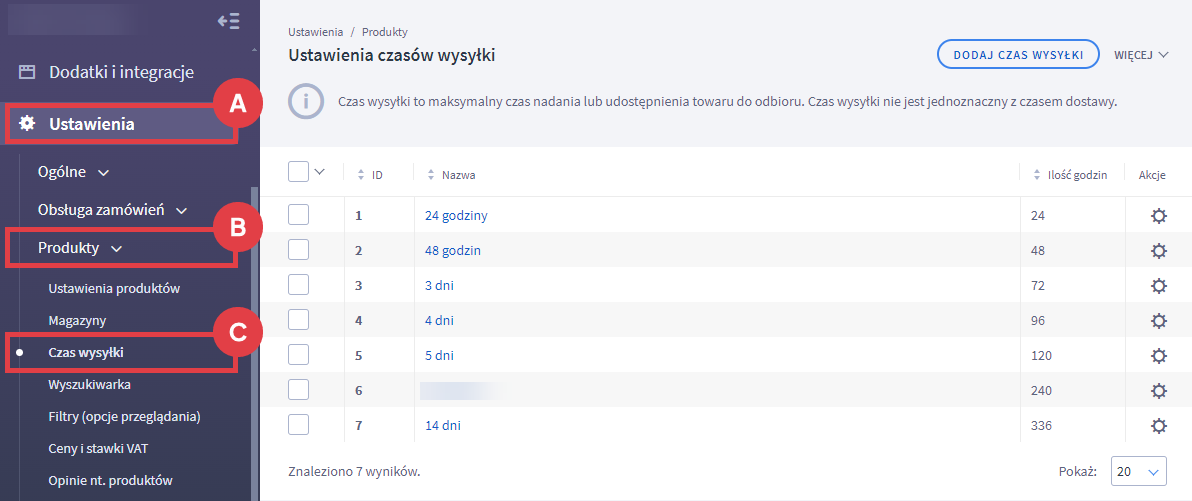Tick the checkbox for row ID 6
Image resolution: width=1192 pixels, height=501 pixels.
pyautogui.click(x=299, y=390)
